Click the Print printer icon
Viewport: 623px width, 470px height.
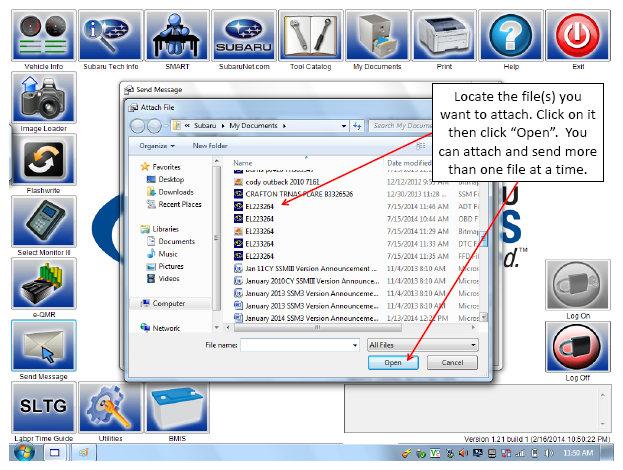[444, 36]
